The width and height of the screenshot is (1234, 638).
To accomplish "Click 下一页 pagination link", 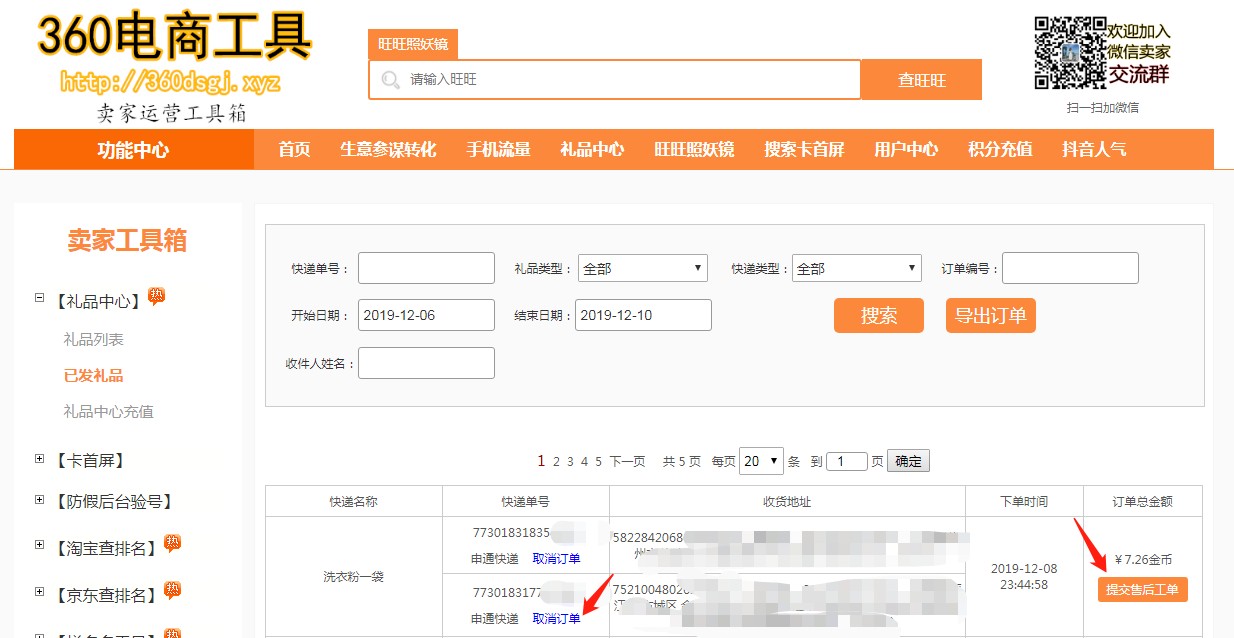I will click(x=627, y=462).
